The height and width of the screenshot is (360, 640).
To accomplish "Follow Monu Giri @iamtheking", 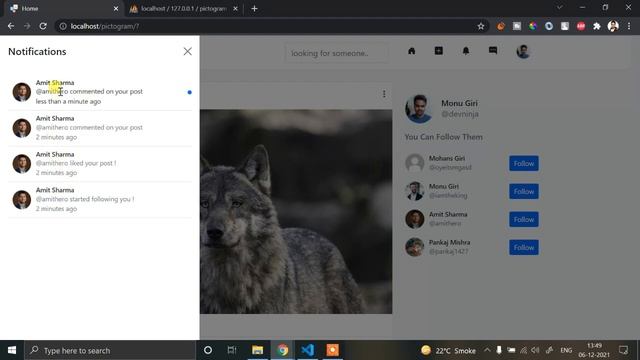I will 524,191.
